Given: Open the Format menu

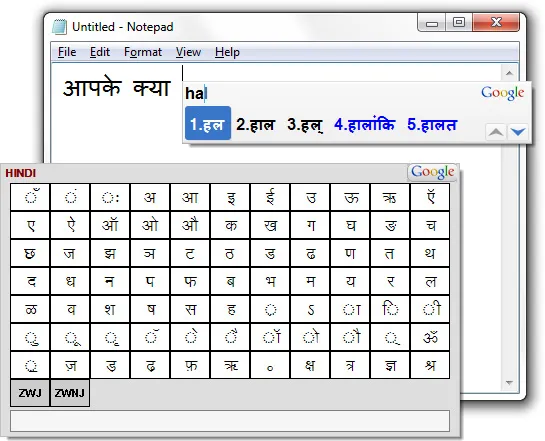Looking at the screenshot, I should [143, 52].
